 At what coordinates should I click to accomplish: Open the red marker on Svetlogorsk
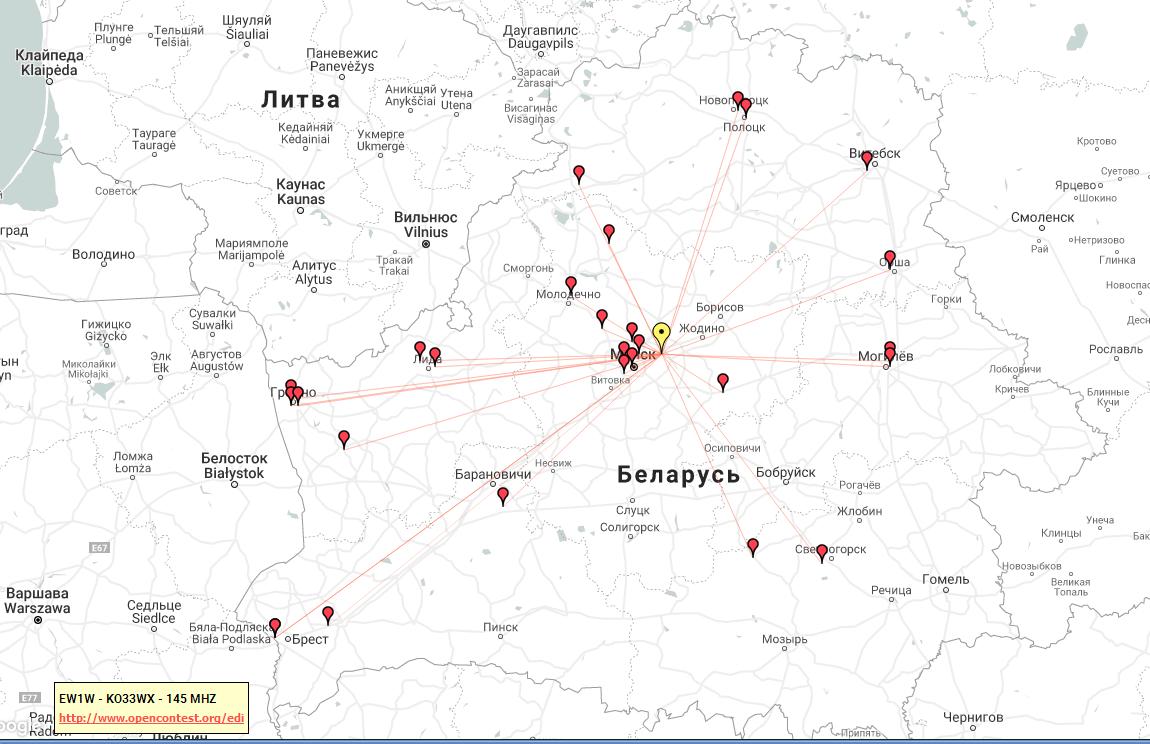pyautogui.click(x=822, y=552)
